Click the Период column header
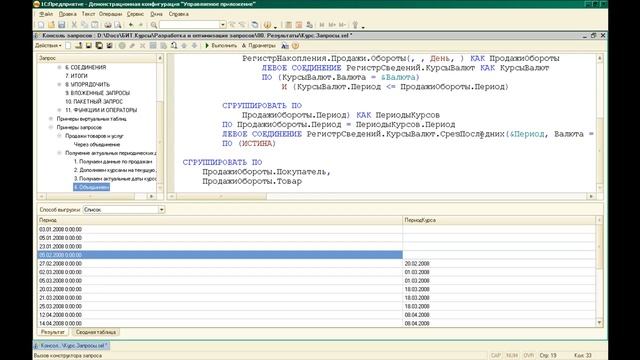Image resolution: width=640 pixels, height=360 pixels. (x=220, y=220)
